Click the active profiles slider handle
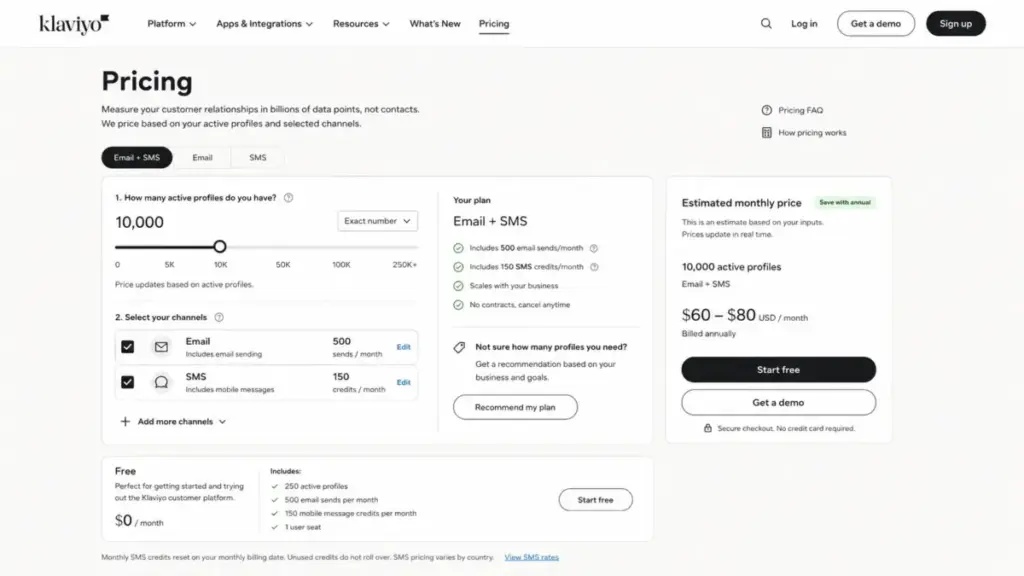The image size is (1024, 576). [220, 247]
